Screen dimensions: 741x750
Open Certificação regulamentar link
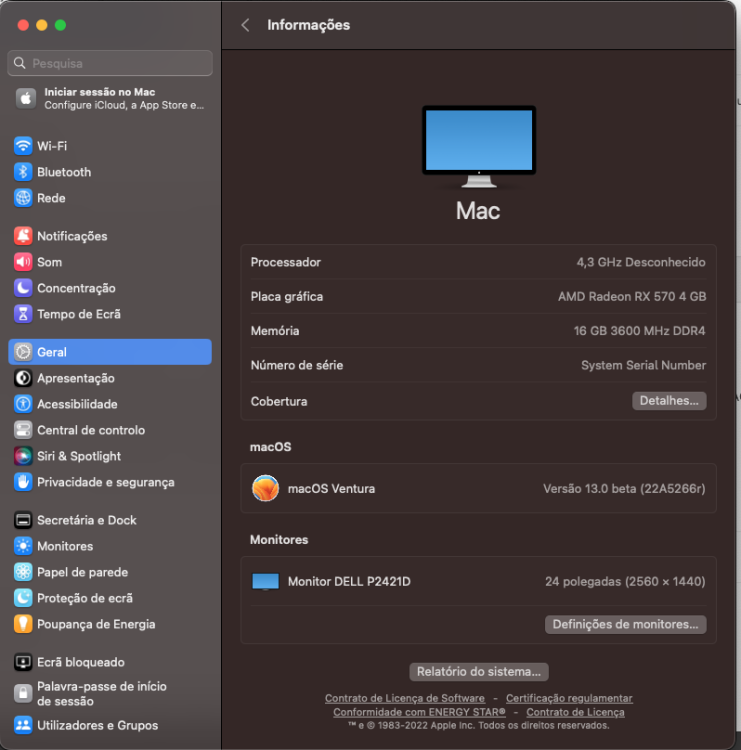(x=569, y=698)
